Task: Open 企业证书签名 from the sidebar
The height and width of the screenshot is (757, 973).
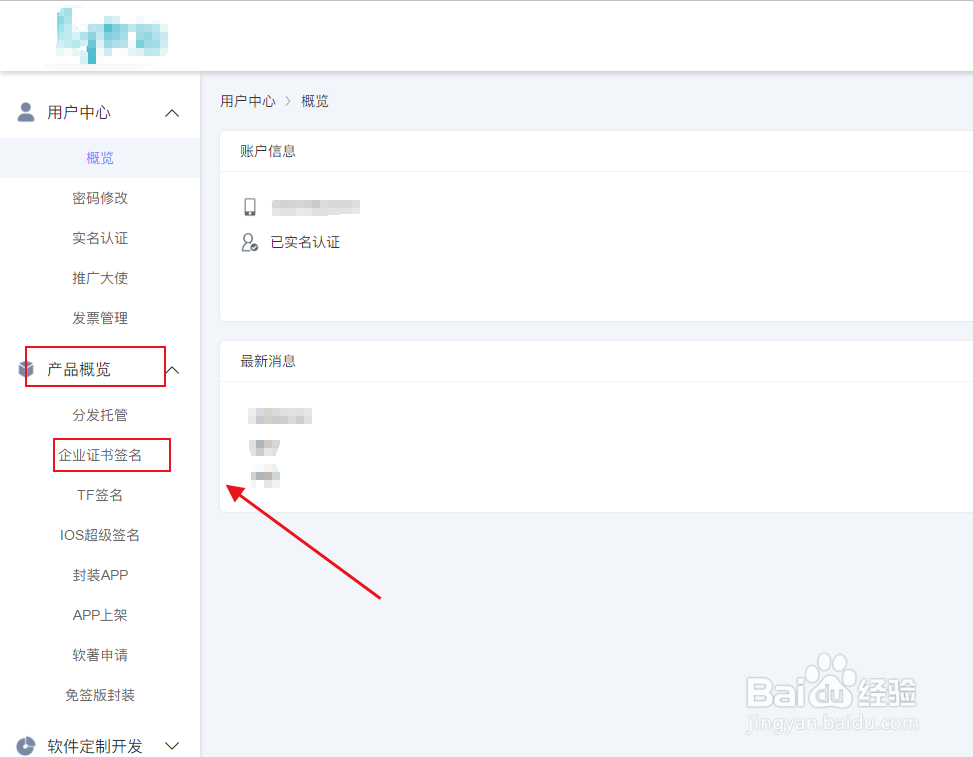Action: point(111,454)
